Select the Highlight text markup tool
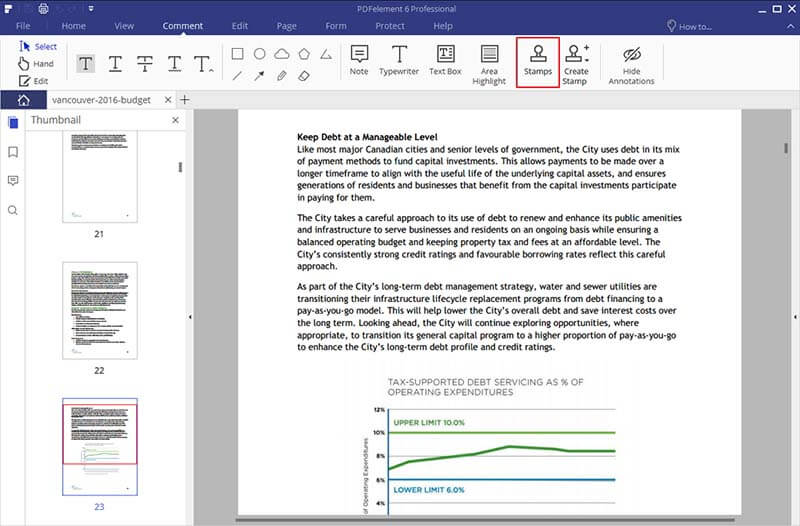 [86, 64]
